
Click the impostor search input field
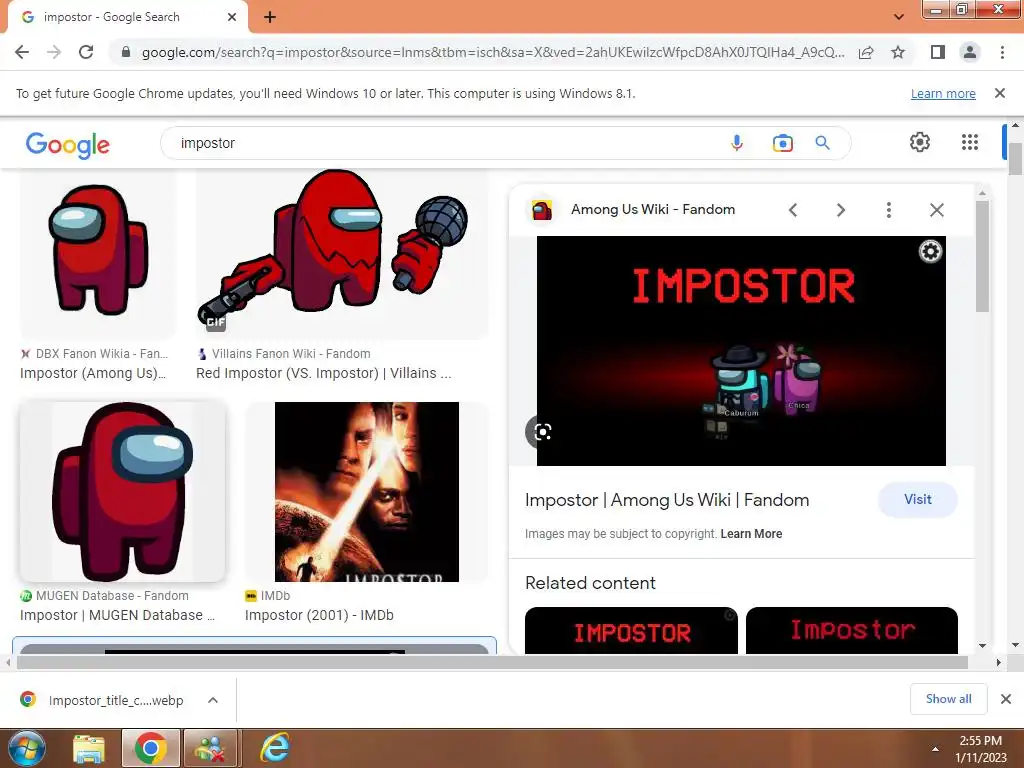click(444, 143)
